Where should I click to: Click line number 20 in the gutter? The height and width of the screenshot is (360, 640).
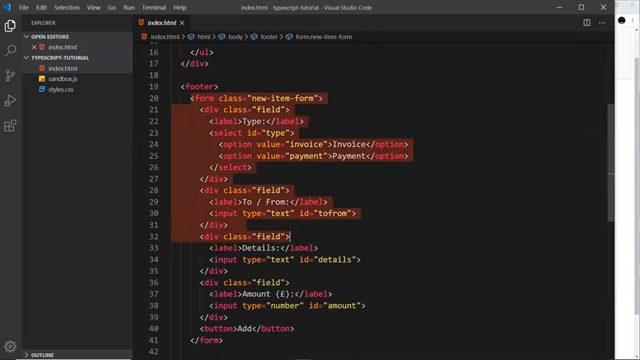pos(153,98)
